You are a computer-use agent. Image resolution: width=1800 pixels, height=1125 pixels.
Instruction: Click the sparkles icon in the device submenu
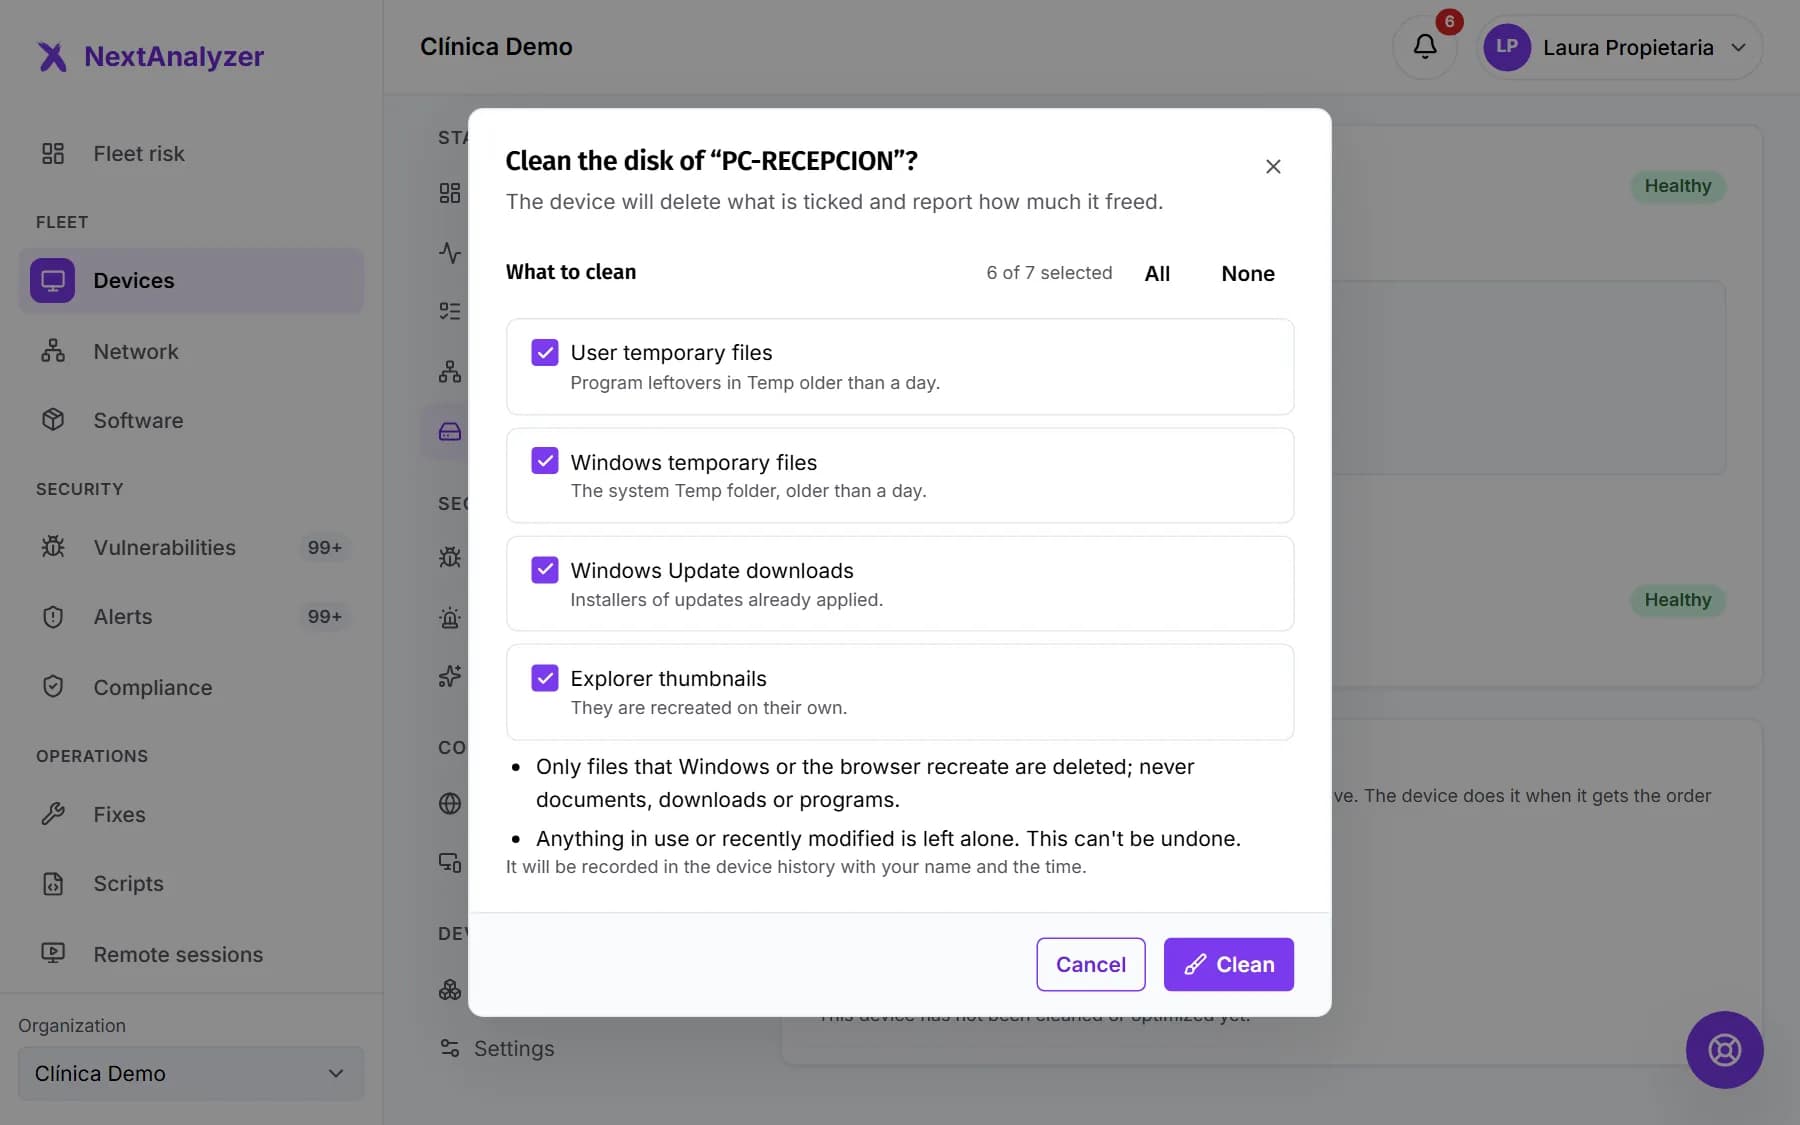point(450,676)
